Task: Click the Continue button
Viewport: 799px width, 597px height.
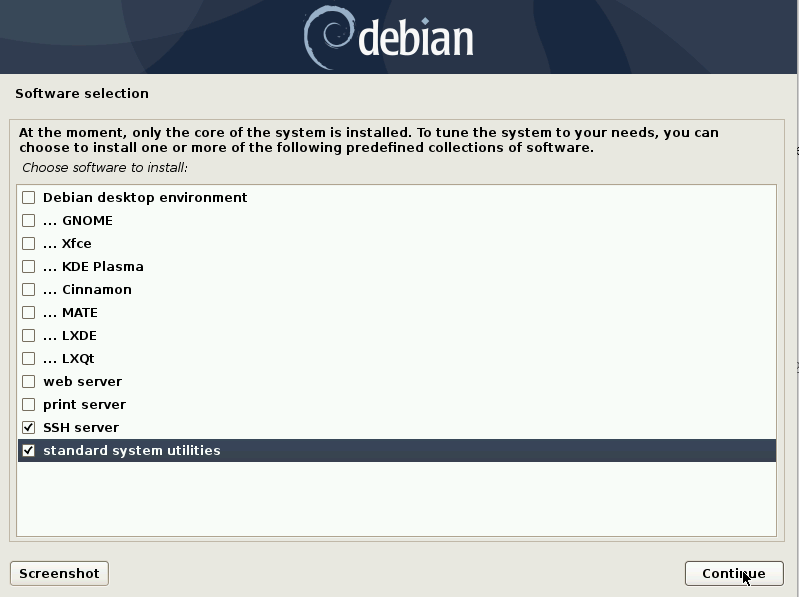Action: [734, 574]
